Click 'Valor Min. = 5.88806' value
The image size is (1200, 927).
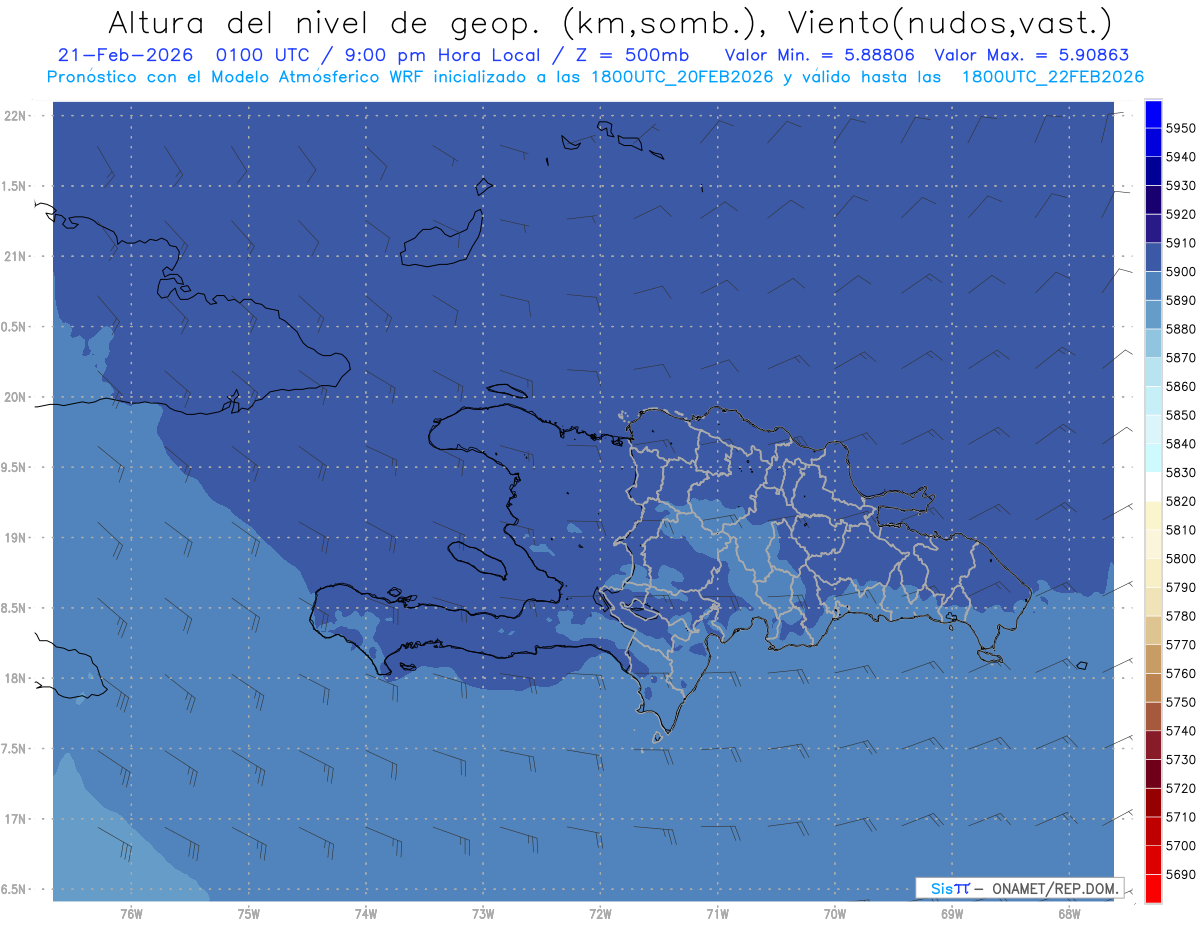[x=820, y=55]
